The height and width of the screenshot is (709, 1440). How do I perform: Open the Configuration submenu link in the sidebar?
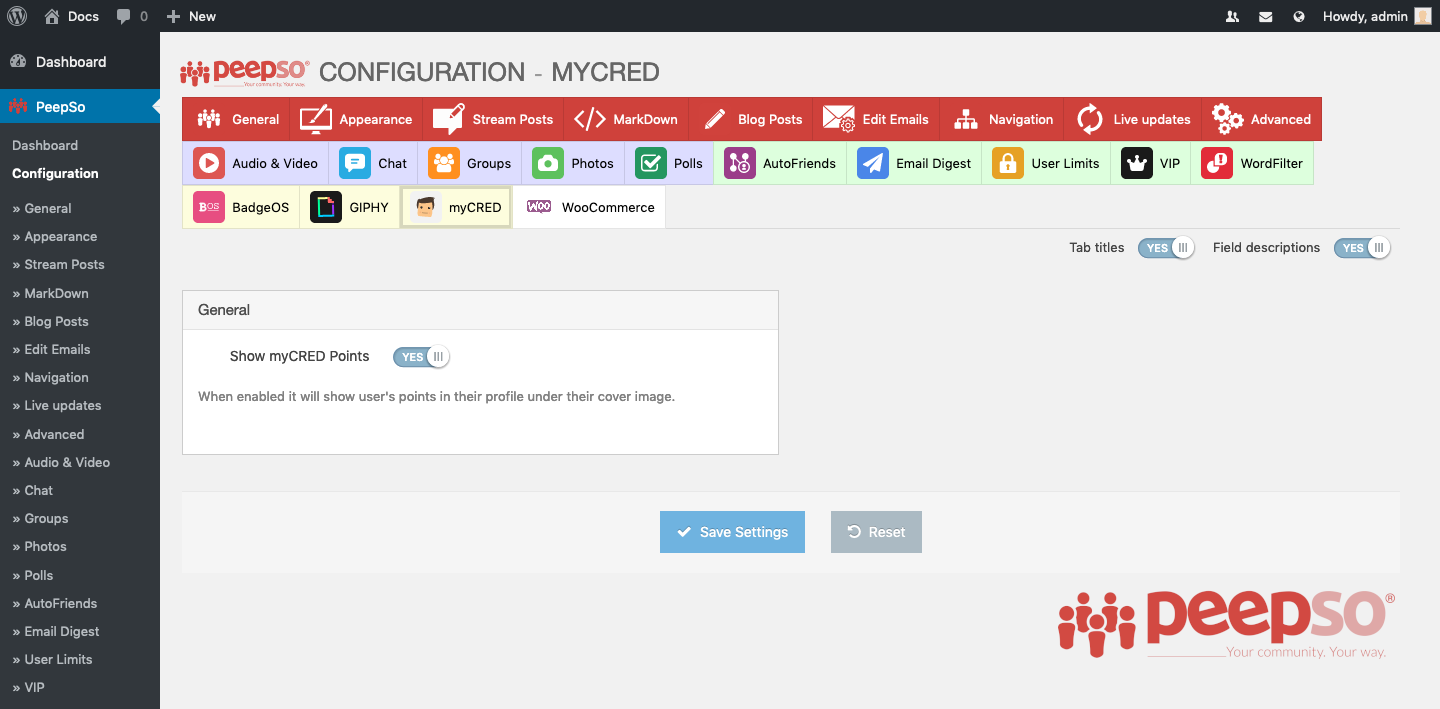55,173
